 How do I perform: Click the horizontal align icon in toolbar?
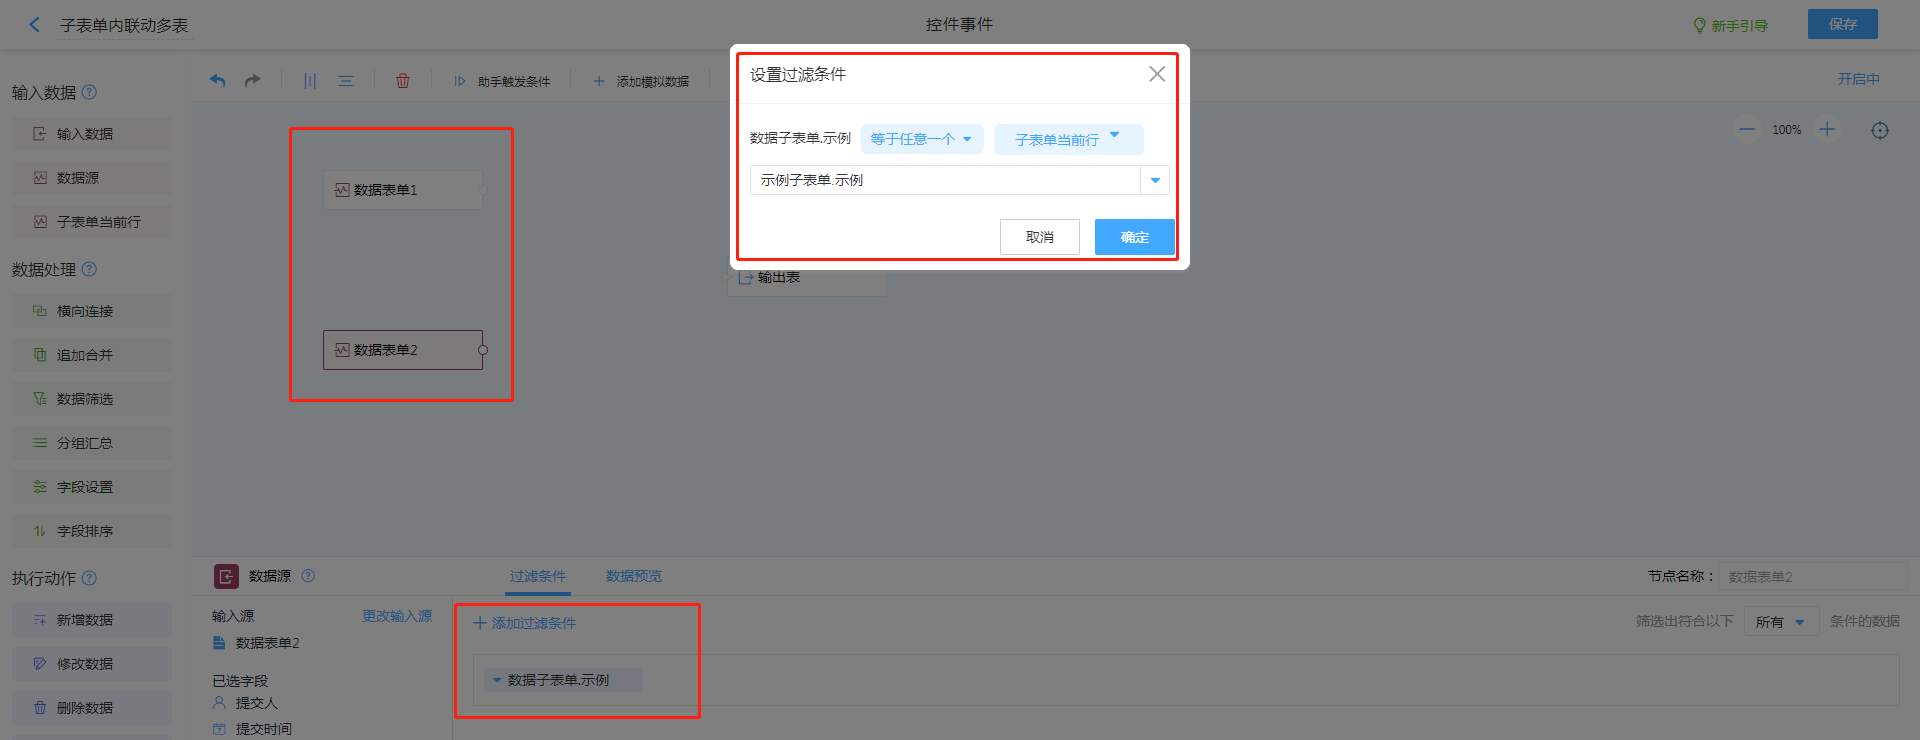346,81
